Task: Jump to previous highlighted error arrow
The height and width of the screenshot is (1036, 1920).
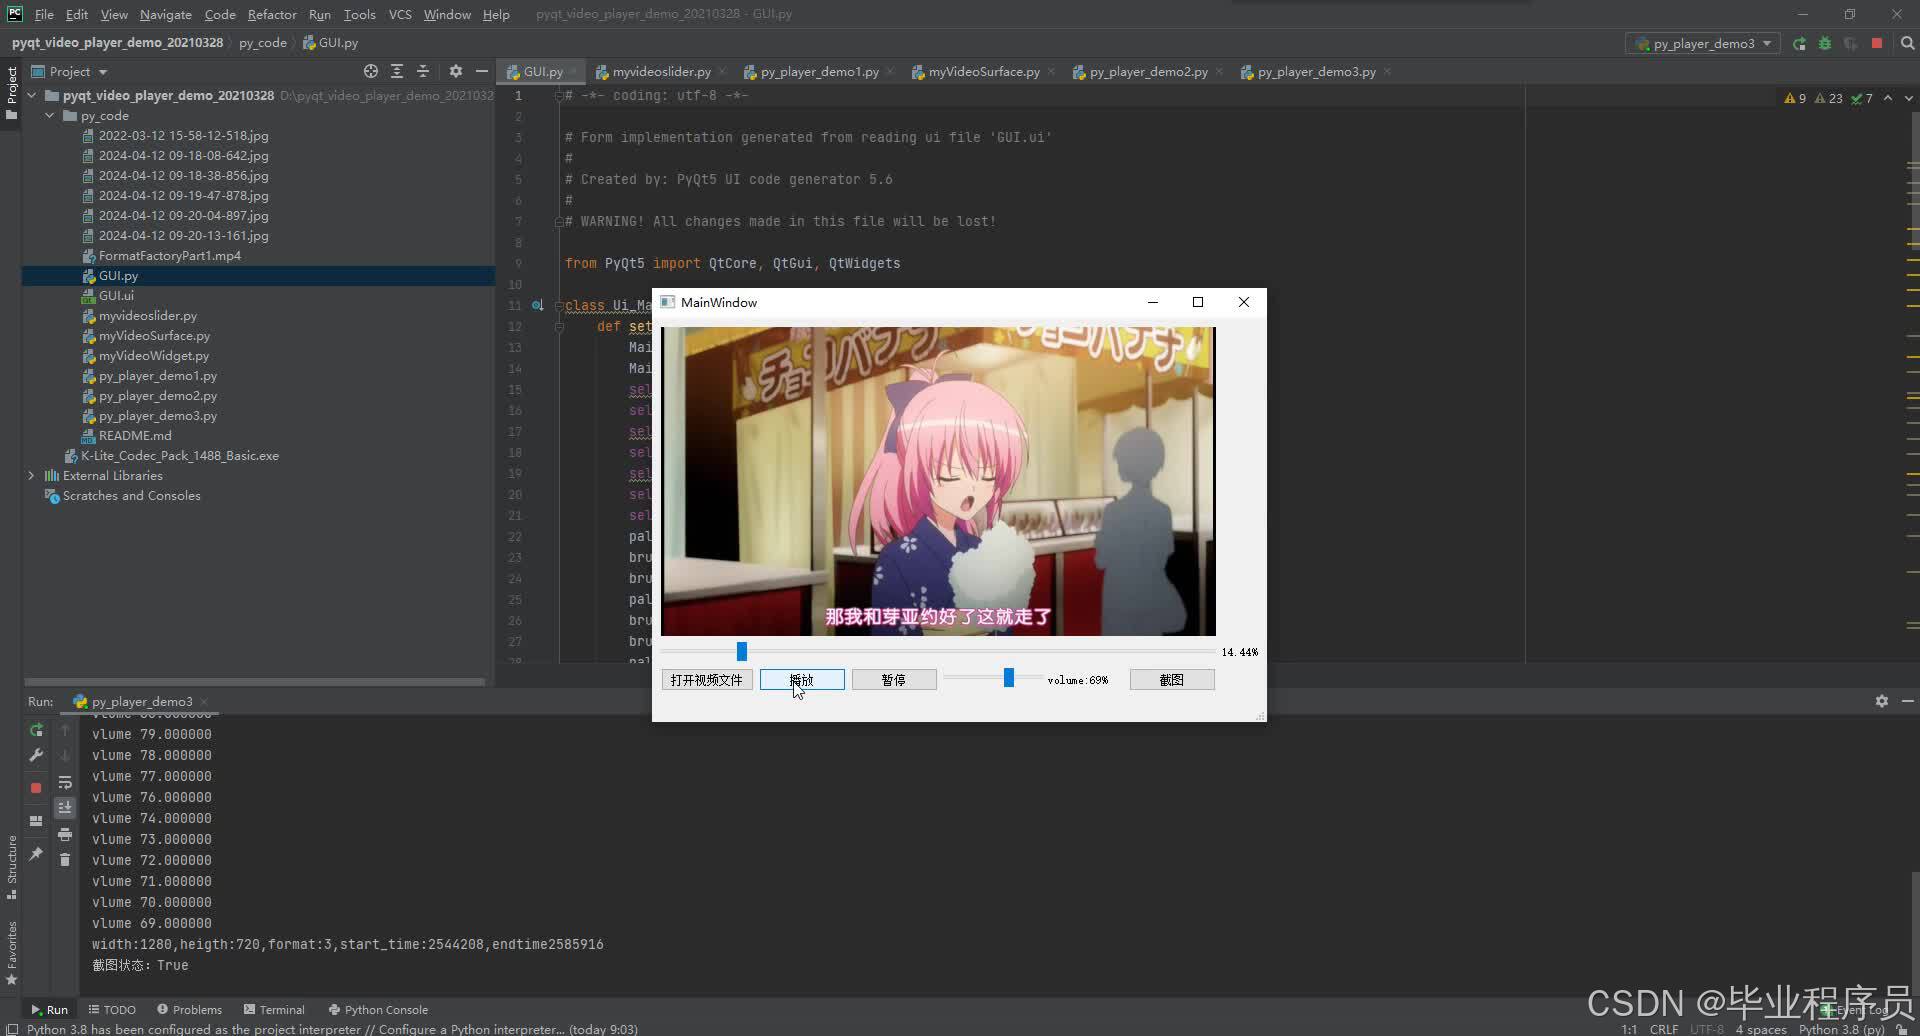Action: [1888, 98]
